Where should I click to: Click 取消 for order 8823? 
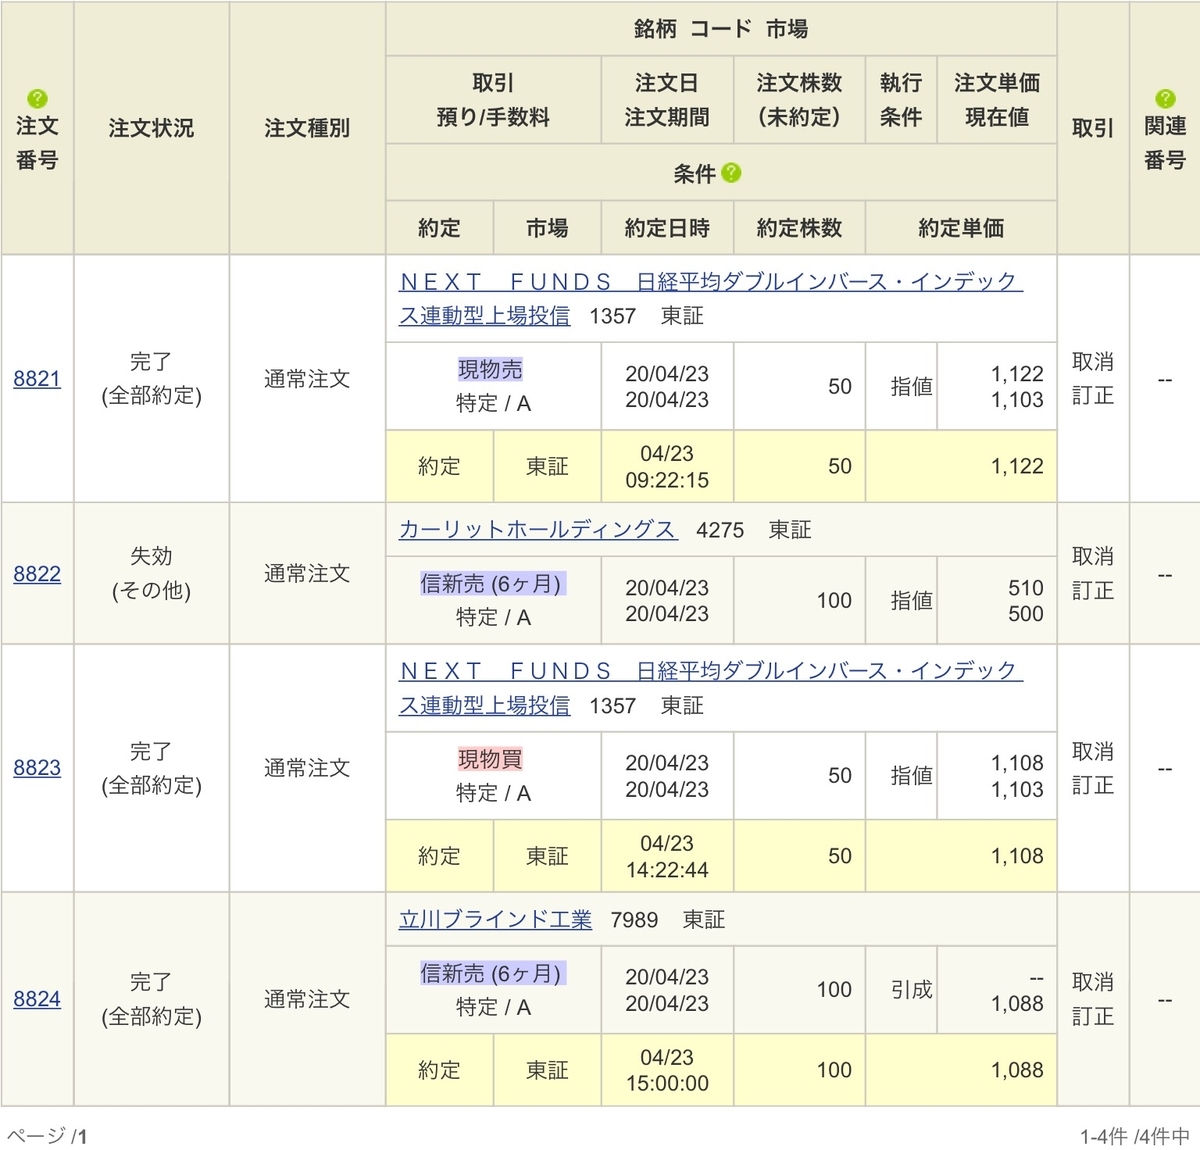1092,751
